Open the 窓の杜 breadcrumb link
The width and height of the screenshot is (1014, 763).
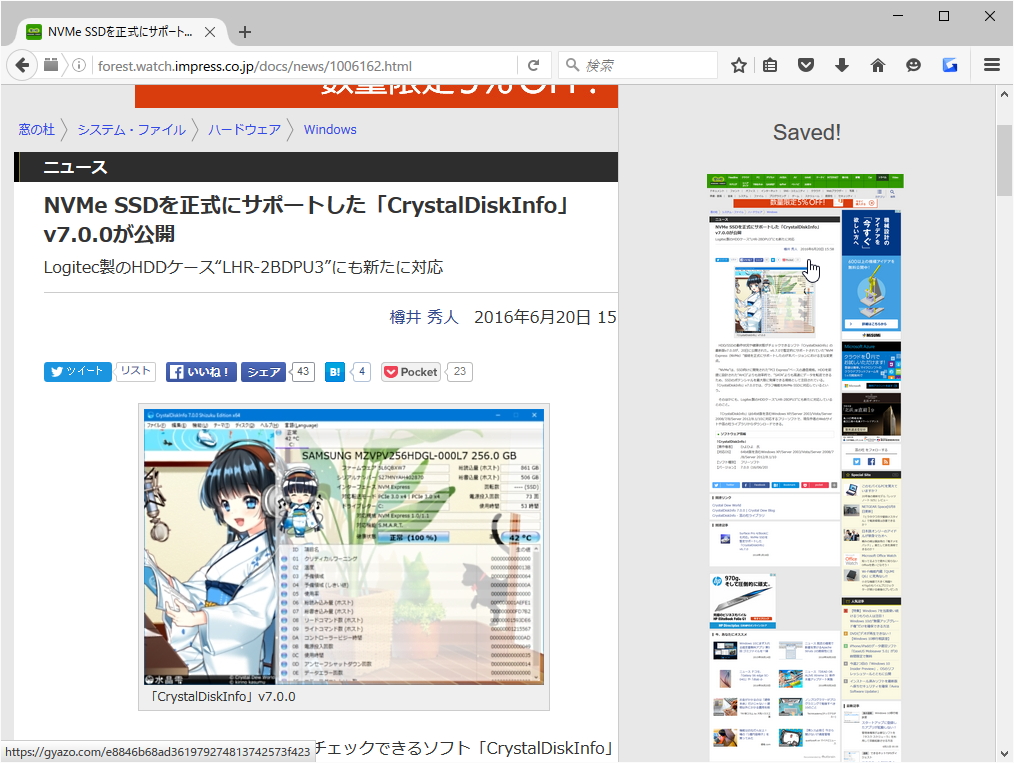click(37, 129)
